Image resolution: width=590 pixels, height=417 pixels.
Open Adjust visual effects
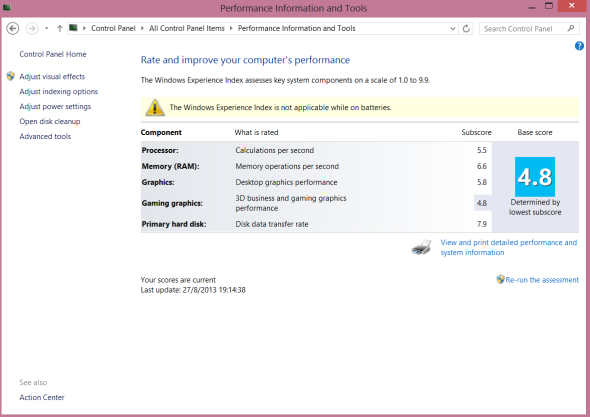coord(52,76)
